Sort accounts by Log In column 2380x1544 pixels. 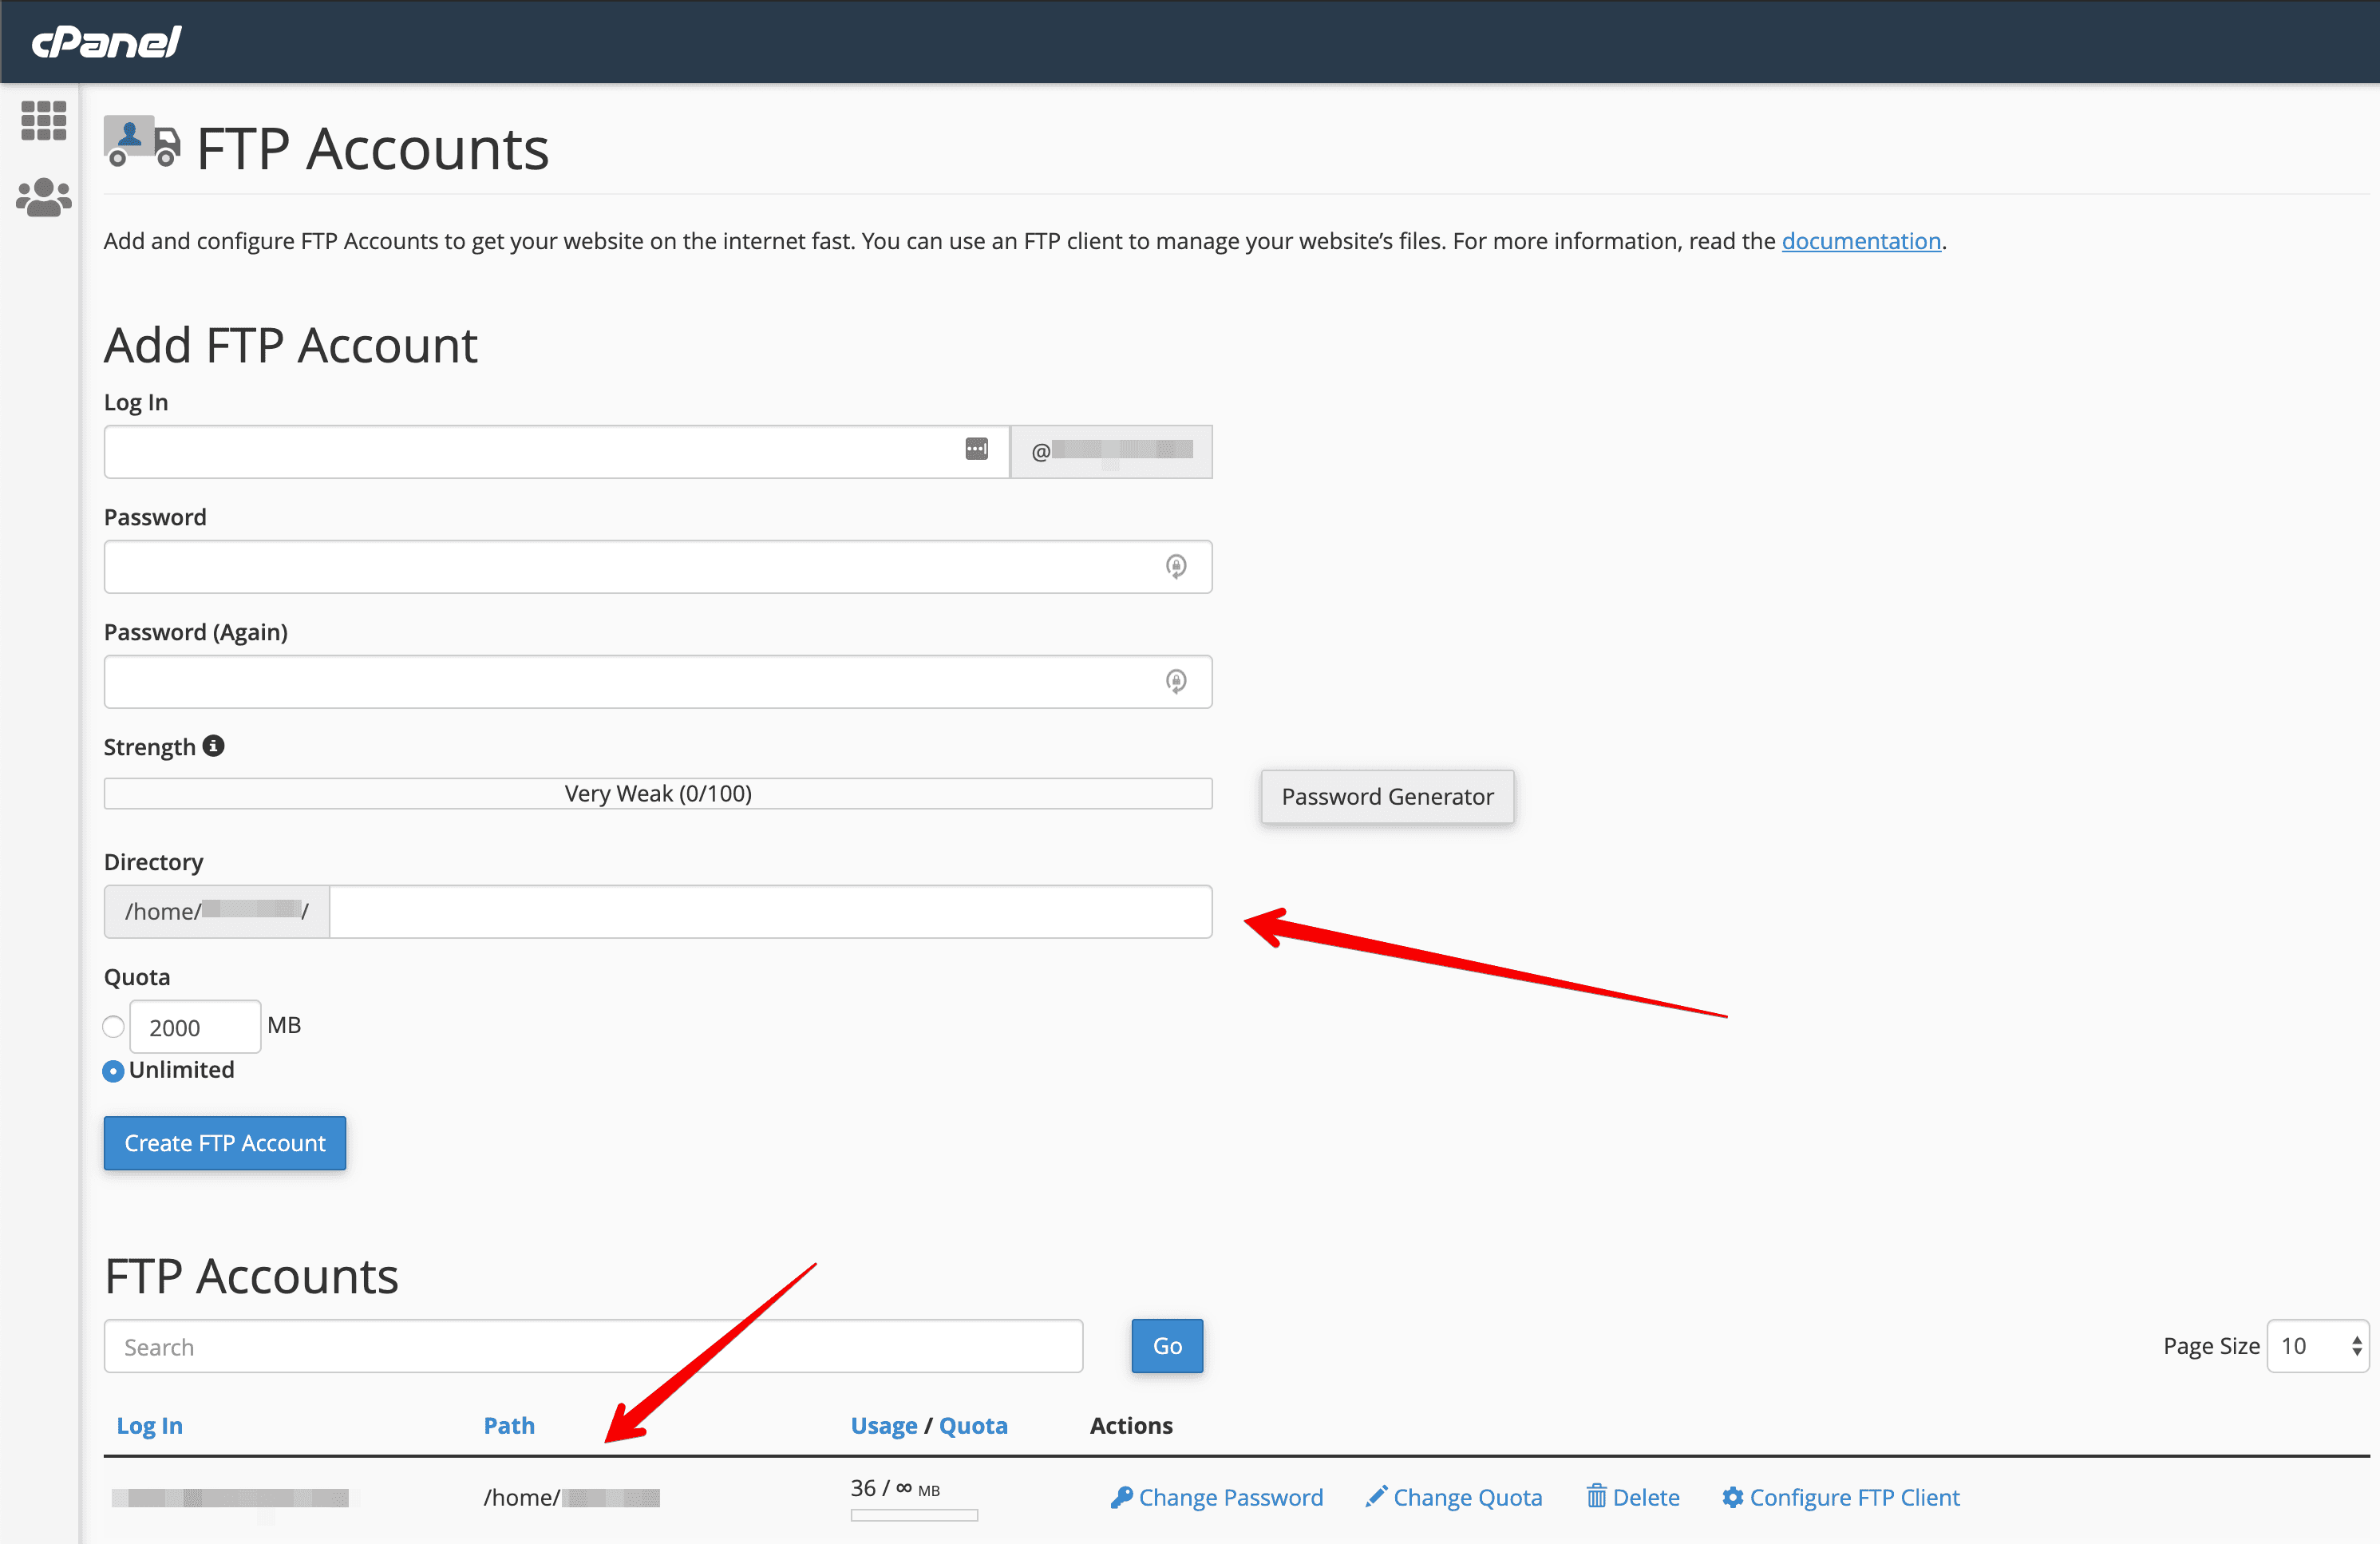(x=150, y=1426)
